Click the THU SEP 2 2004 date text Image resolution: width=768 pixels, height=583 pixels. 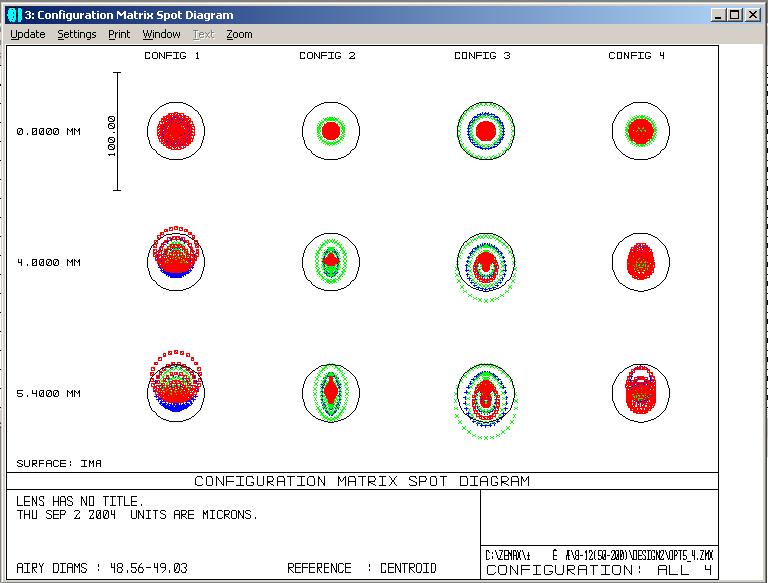click(66, 515)
